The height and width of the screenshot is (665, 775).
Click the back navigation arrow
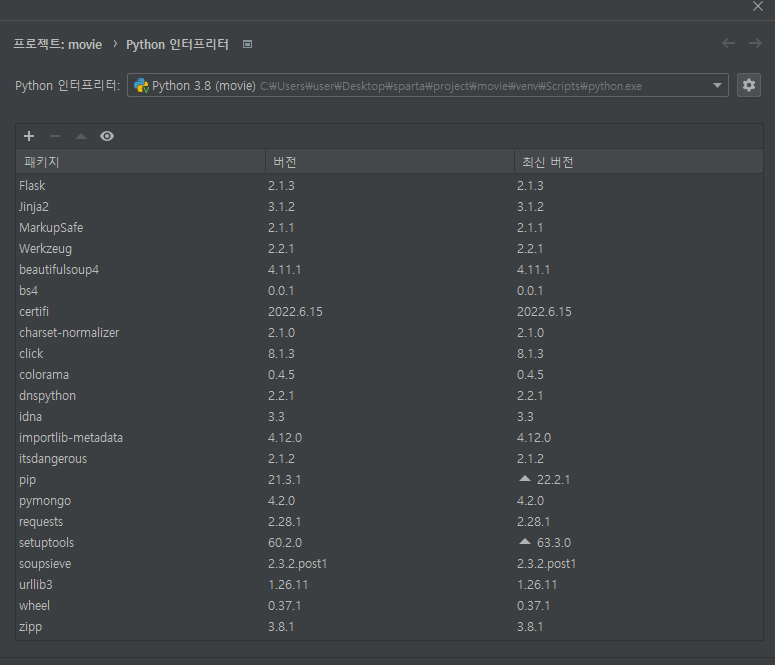click(729, 44)
